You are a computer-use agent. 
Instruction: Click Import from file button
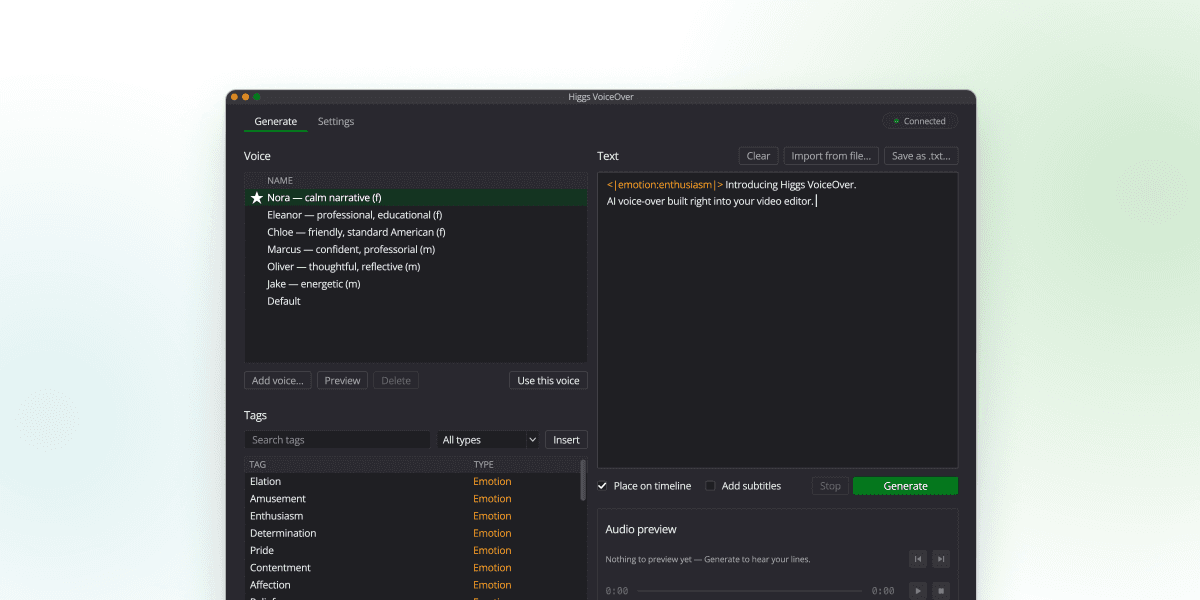click(831, 156)
